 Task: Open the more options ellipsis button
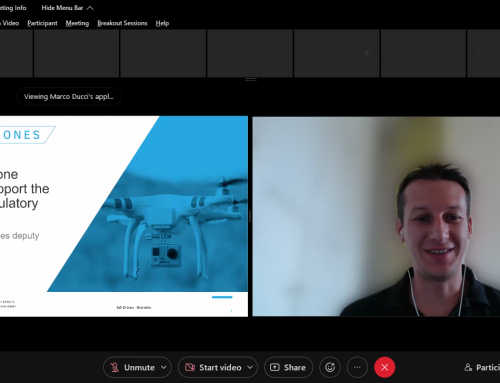pyautogui.click(x=357, y=367)
